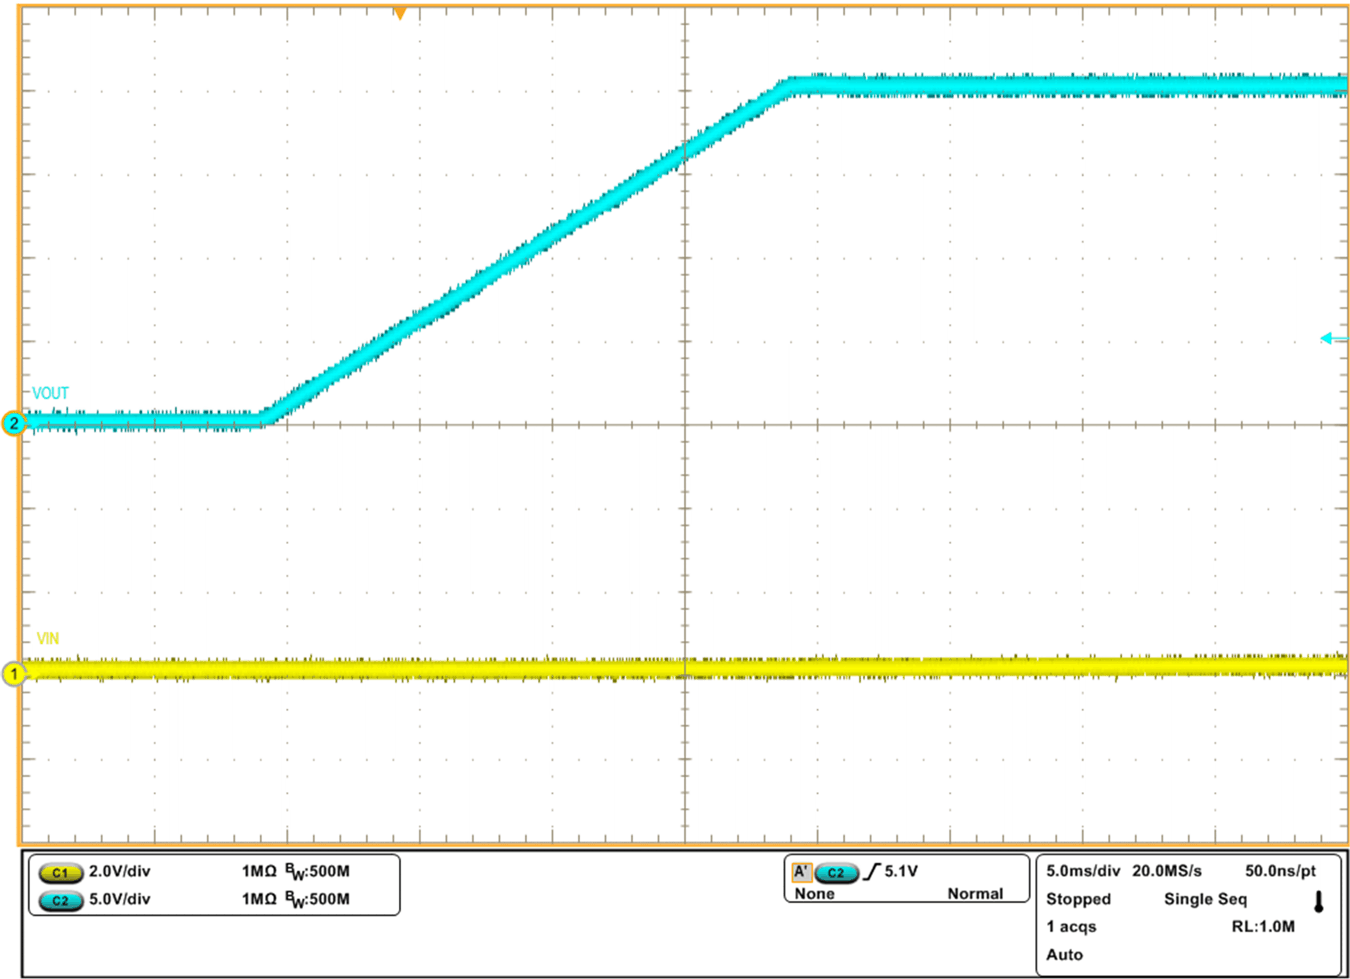
Task: Click the channel 2 ground reference marker
Action: tap(14, 421)
